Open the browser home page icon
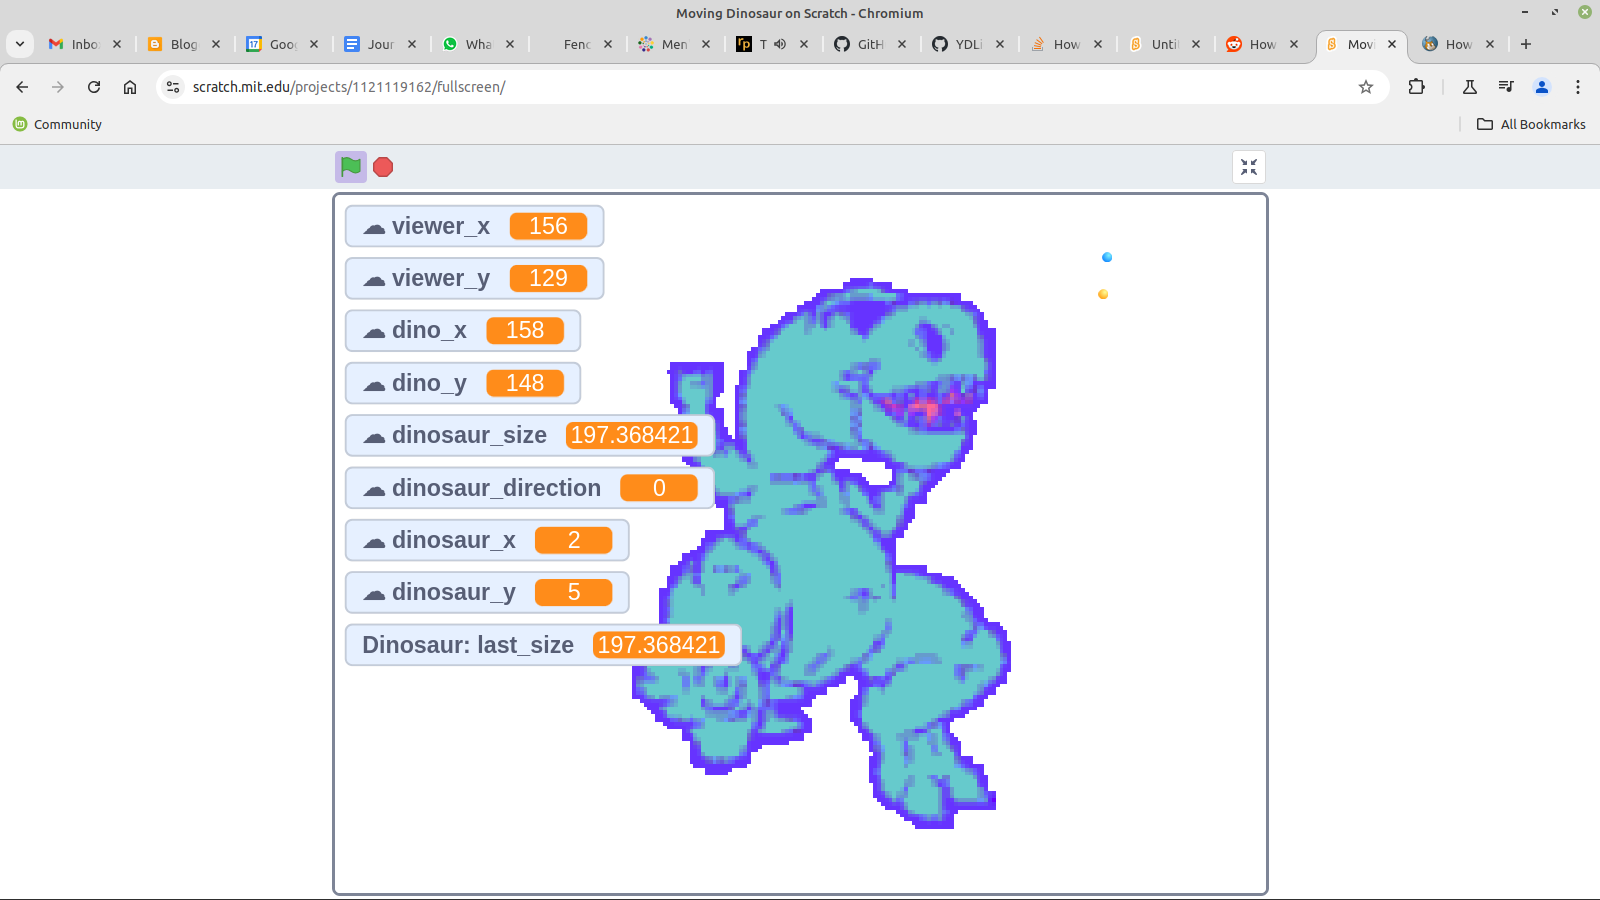 click(x=130, y=87)
